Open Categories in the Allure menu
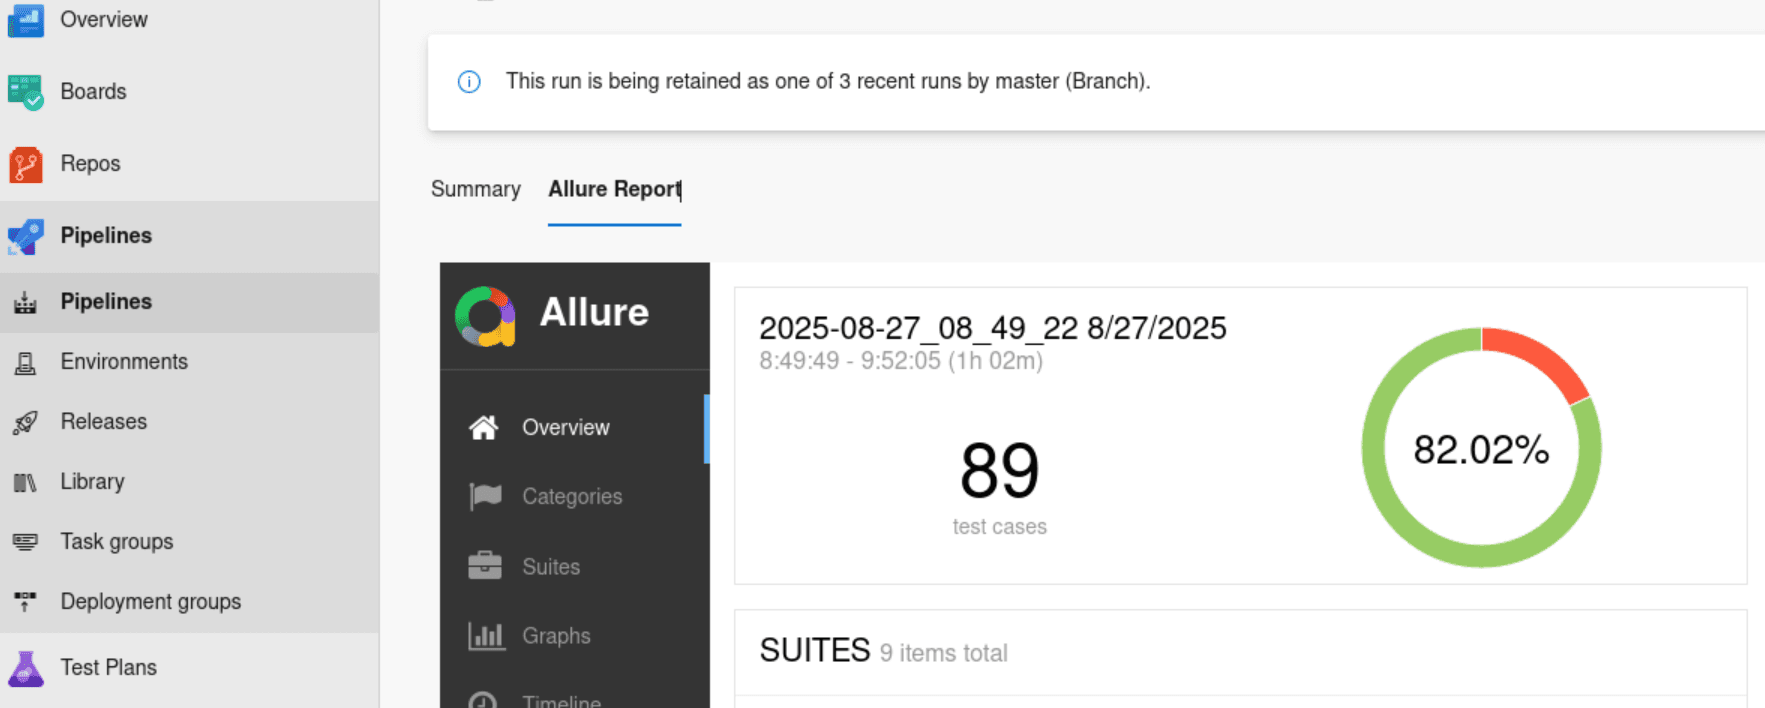1765x708 pixels. [571, 496]
